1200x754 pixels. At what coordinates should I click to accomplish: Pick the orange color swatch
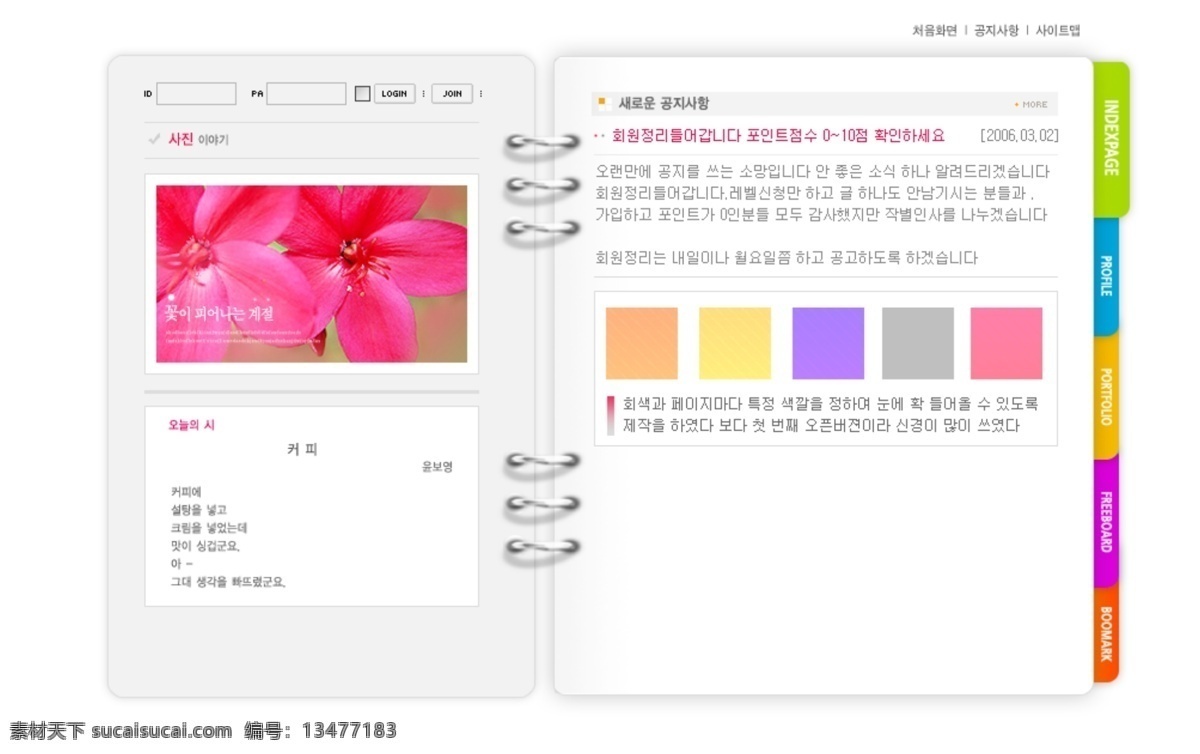tap(642, 343)
